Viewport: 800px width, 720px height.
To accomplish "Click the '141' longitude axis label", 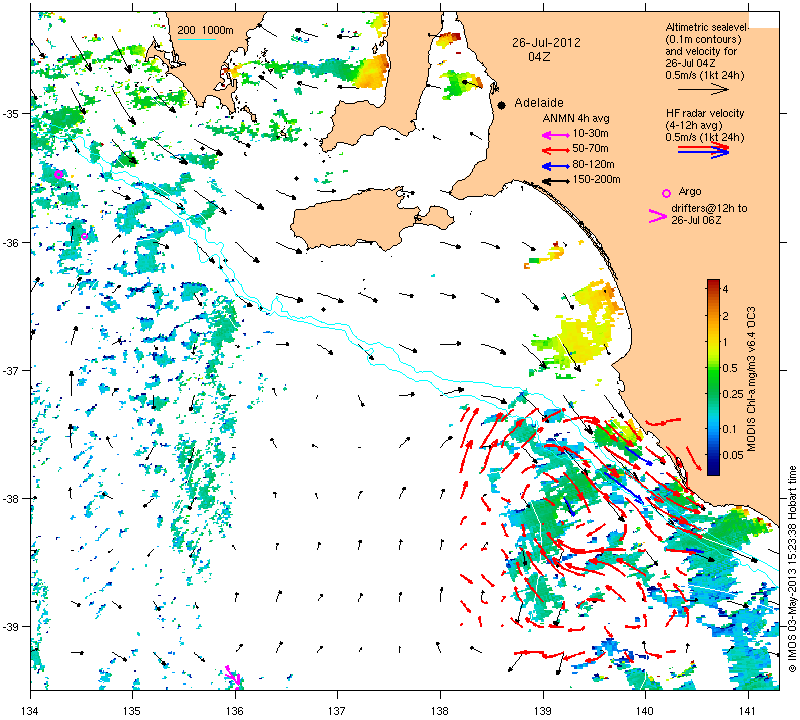I will point(748,709).
